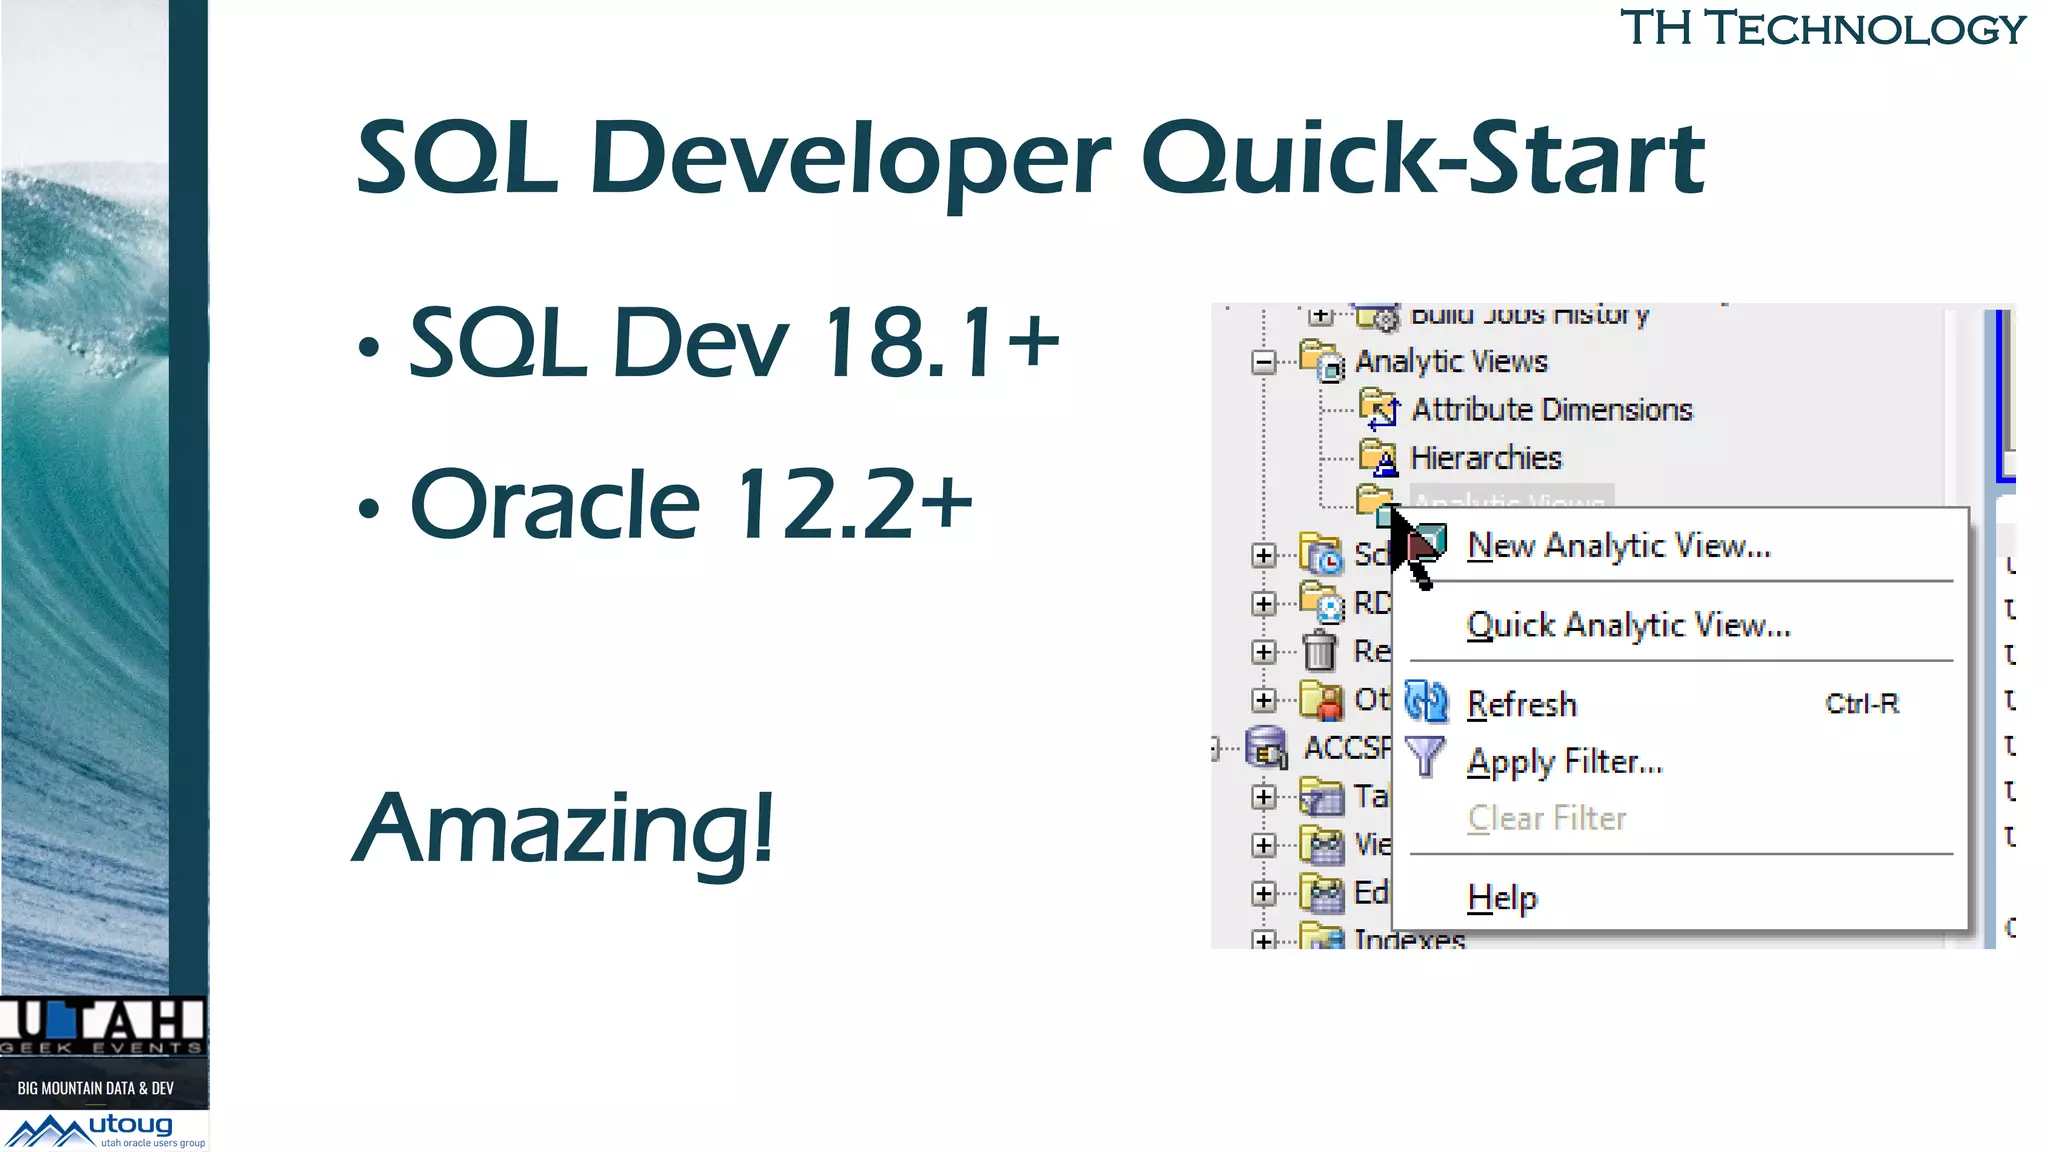Select the ACCSP connection label
The image size is (2048, 1152).
point(1346,747)
